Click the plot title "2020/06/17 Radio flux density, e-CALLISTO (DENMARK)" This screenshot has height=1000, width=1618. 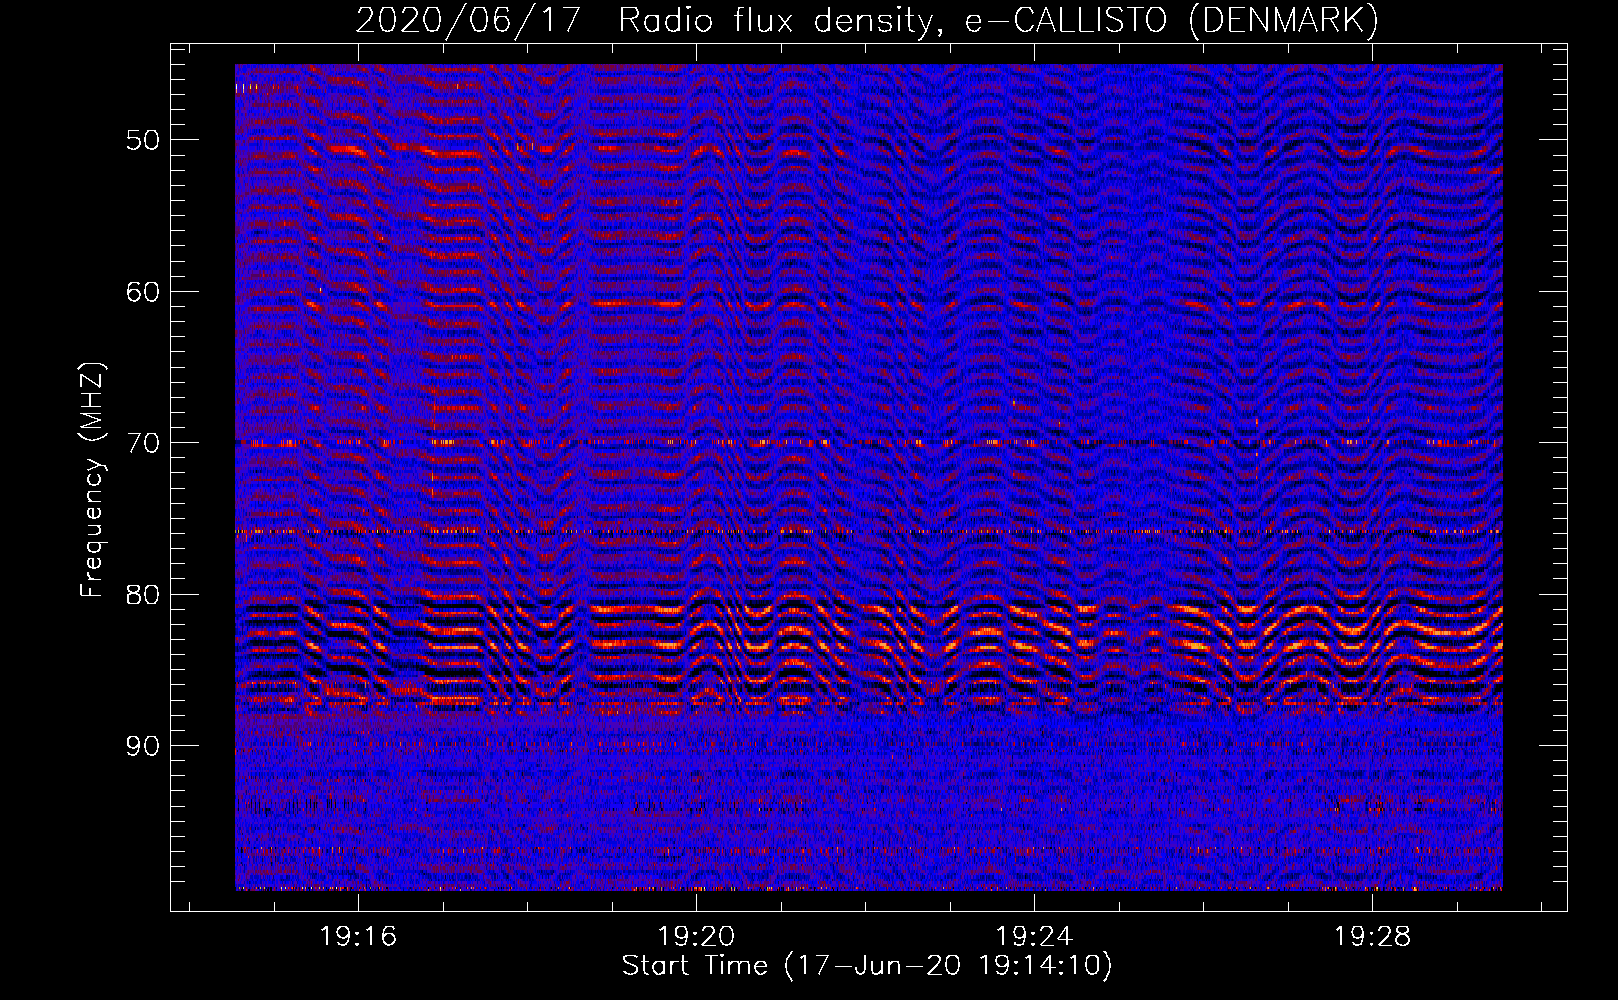point(867,20)
